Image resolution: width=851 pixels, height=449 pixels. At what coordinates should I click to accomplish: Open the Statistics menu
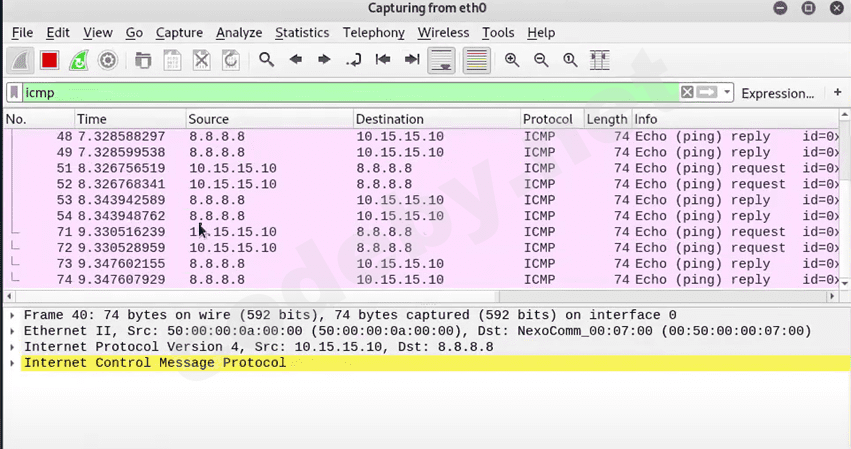tap(301, 33)
